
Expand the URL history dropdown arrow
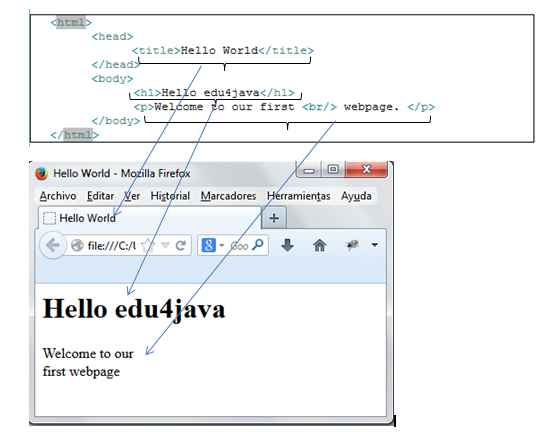point(165,246)
